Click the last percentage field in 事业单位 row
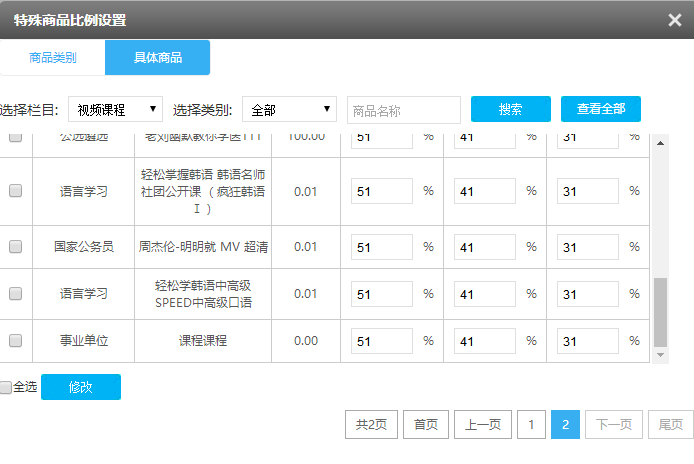Viewport: 694px width, 464px height. click(x=587, y=341)
